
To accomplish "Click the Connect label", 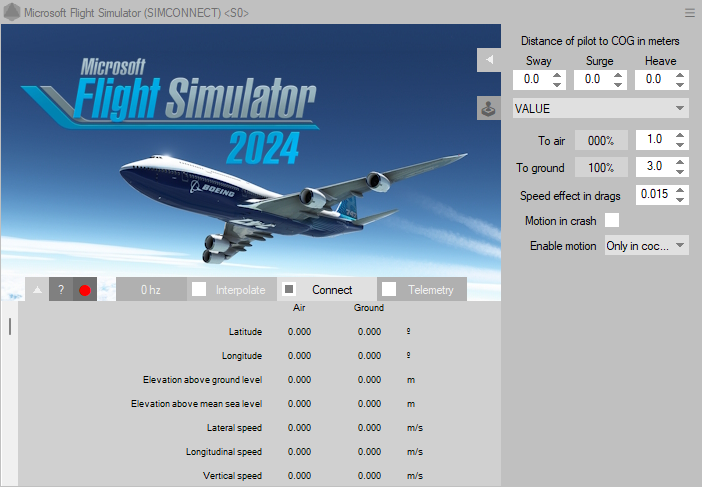I will [332, 290].
